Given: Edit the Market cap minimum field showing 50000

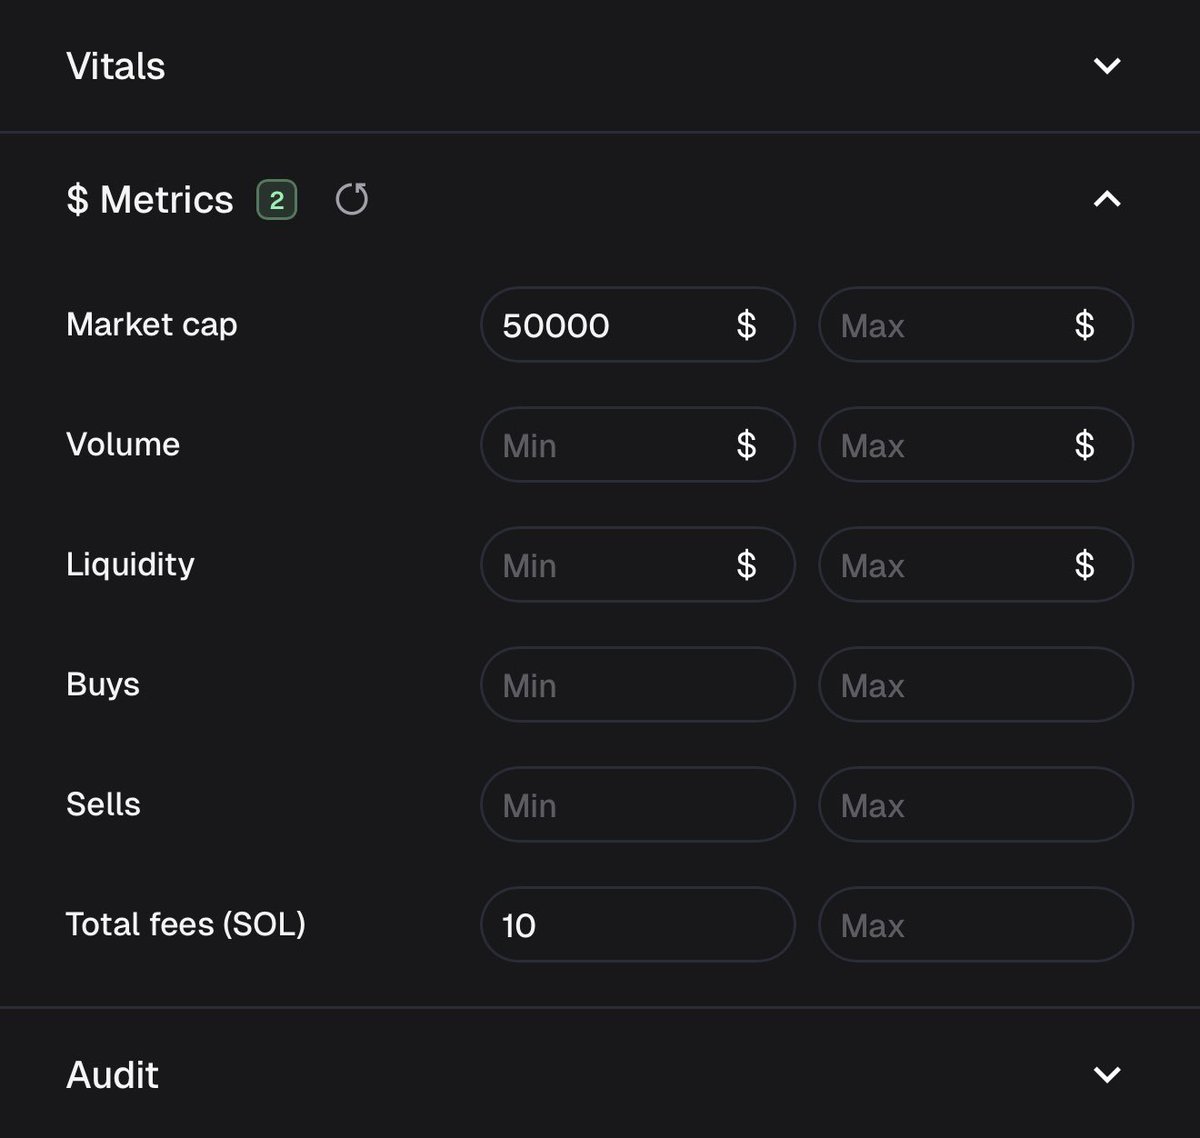Looking at the screenshot, I should [x=638, y=325].
